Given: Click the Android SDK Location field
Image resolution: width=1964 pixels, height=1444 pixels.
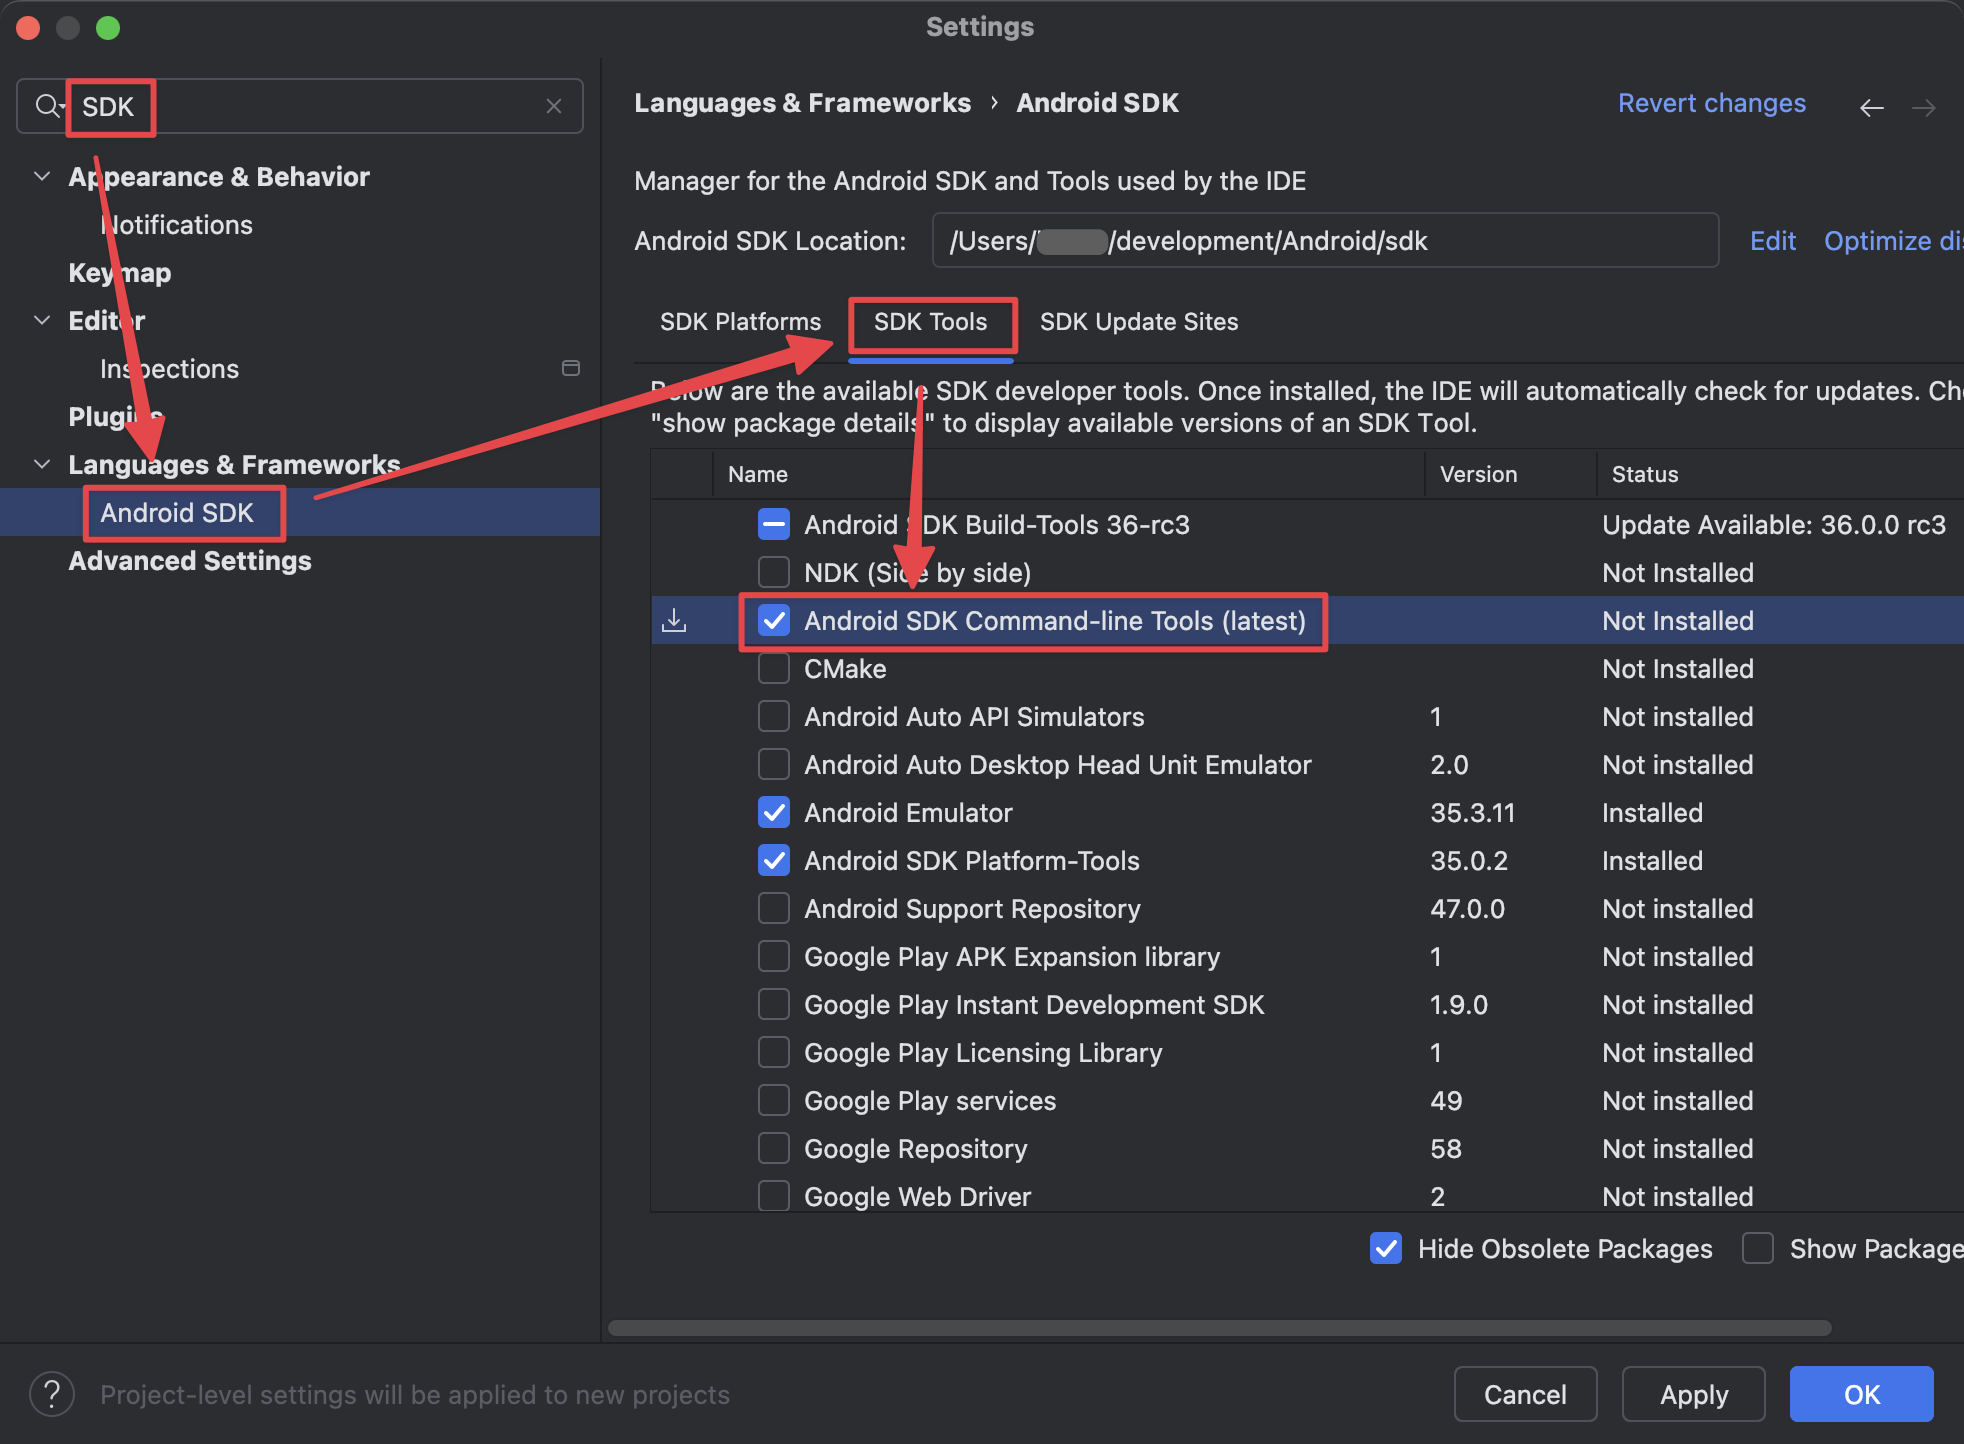Looking at the screenshot, I should (x=1325, y=240).
